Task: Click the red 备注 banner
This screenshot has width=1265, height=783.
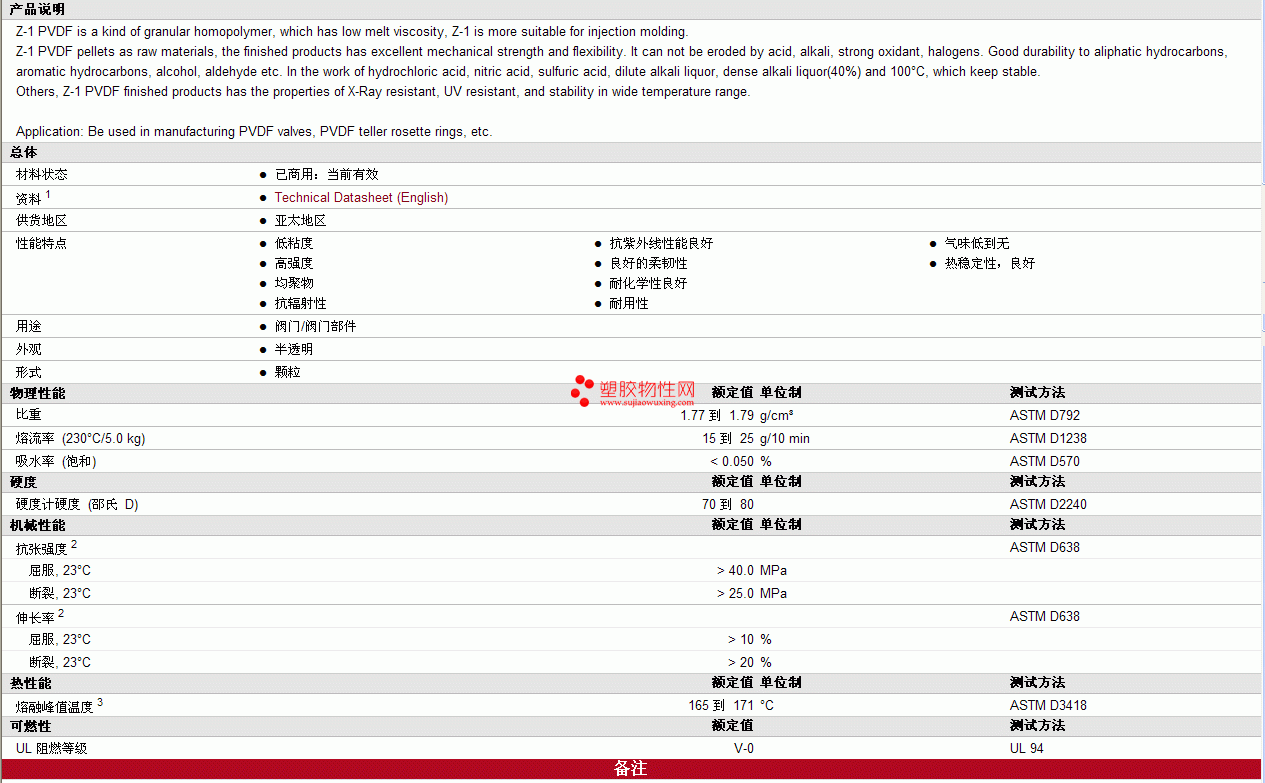Action: tap(631, 769)
